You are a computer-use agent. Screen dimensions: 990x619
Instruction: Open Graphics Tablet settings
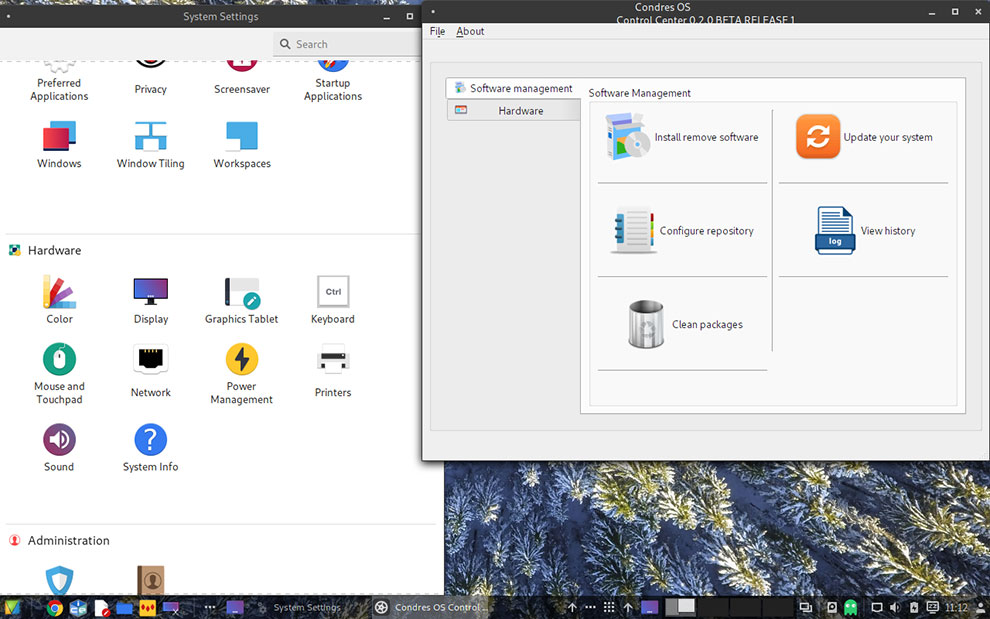tap(242, 300)
